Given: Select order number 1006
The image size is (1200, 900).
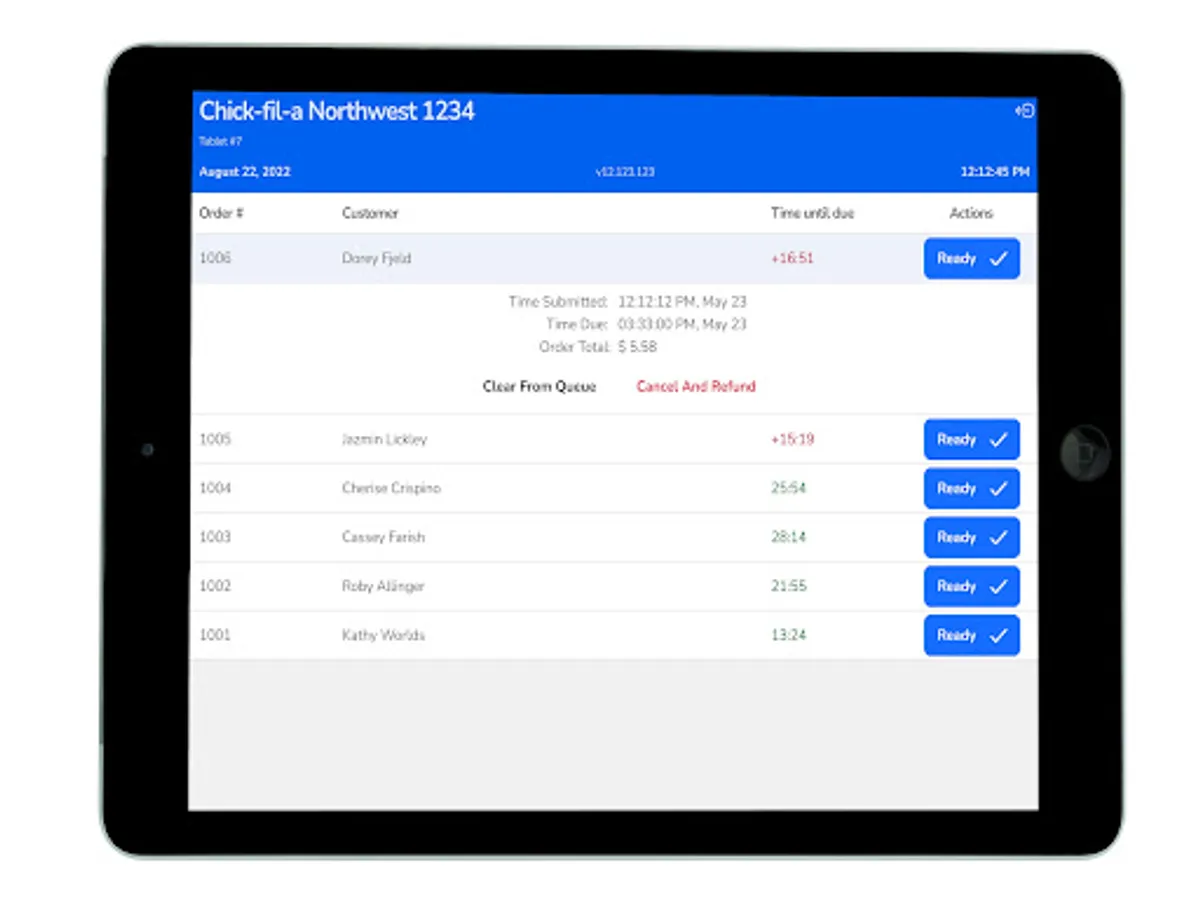Looking at the screenshot, I should click(215, 258).
